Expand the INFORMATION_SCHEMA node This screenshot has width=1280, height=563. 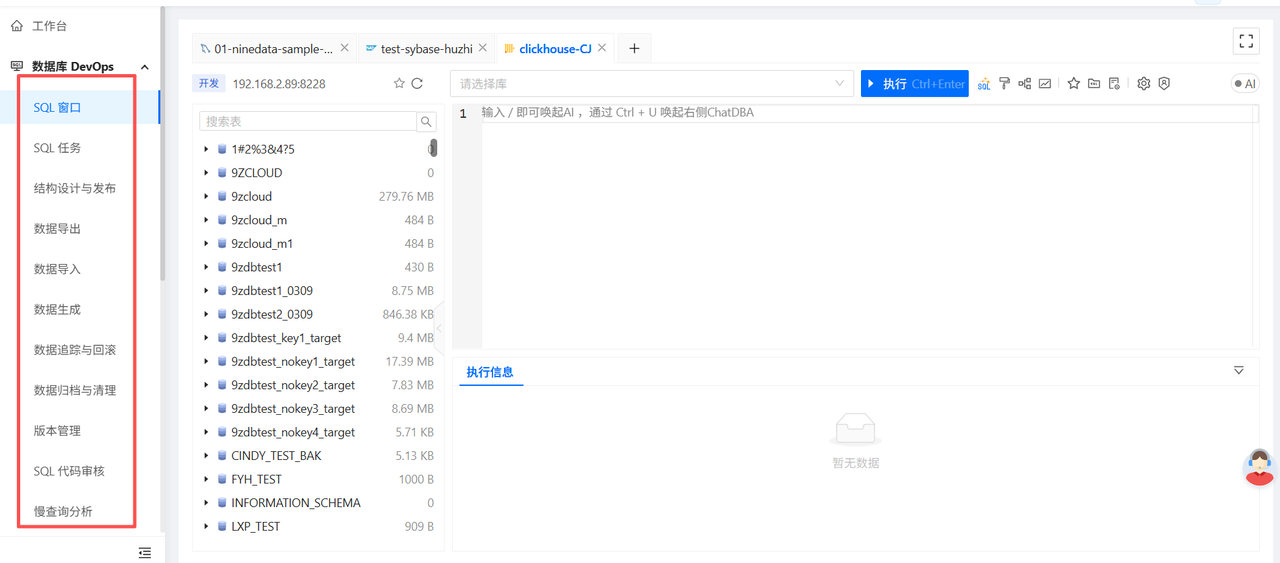207,503
